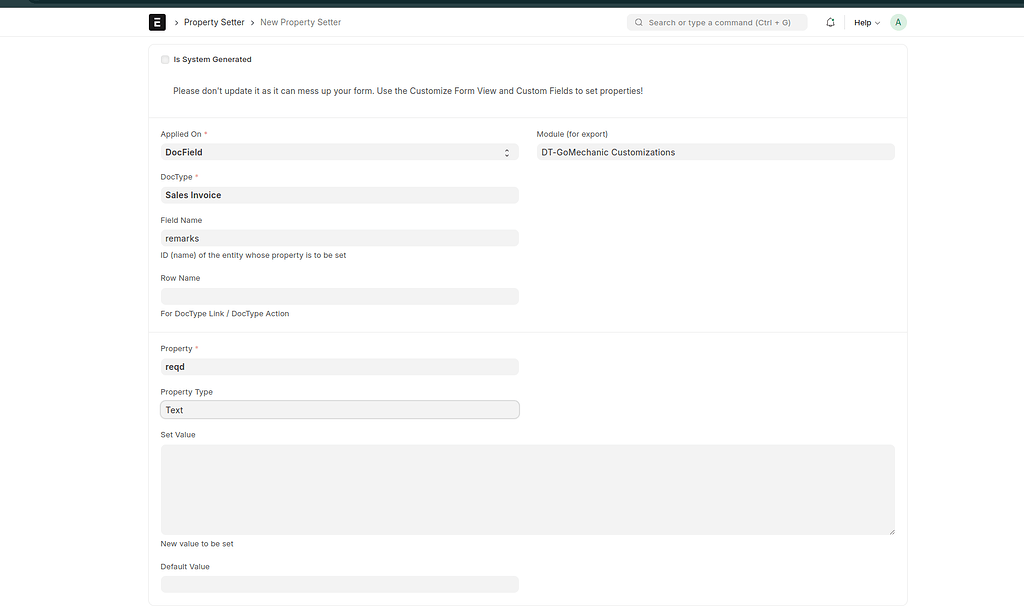1024x606 pixels.
Task: Click New Property Setter breadcrumb
Action: click(x=300, y=22)
